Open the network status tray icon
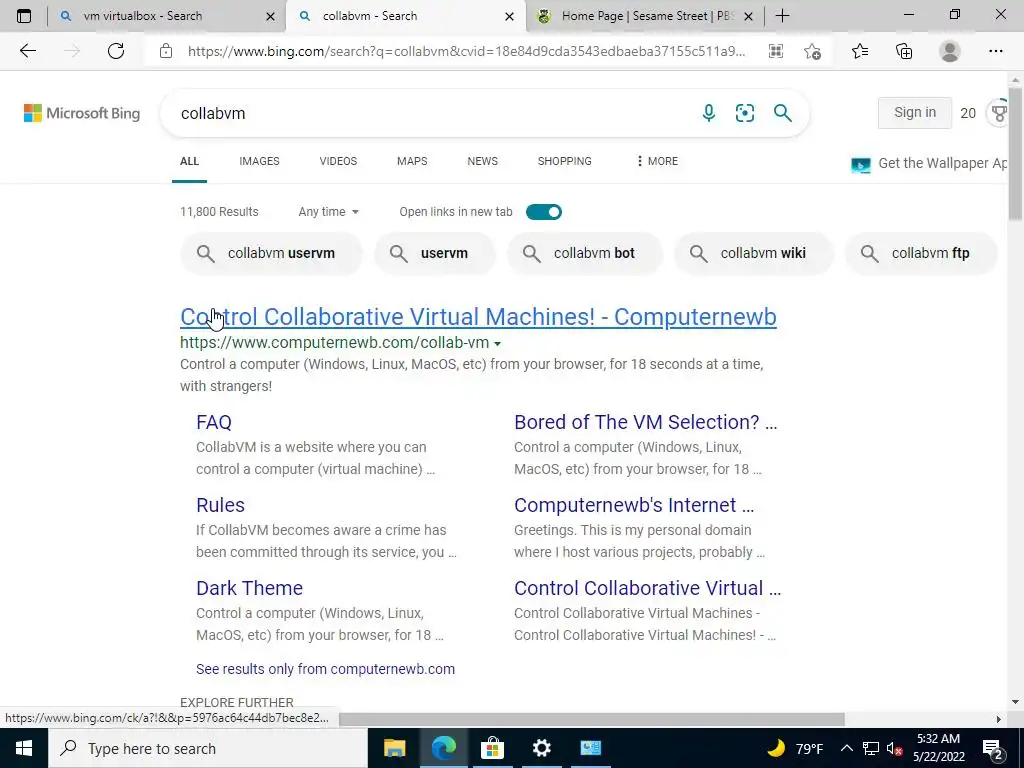 [871, 748]
